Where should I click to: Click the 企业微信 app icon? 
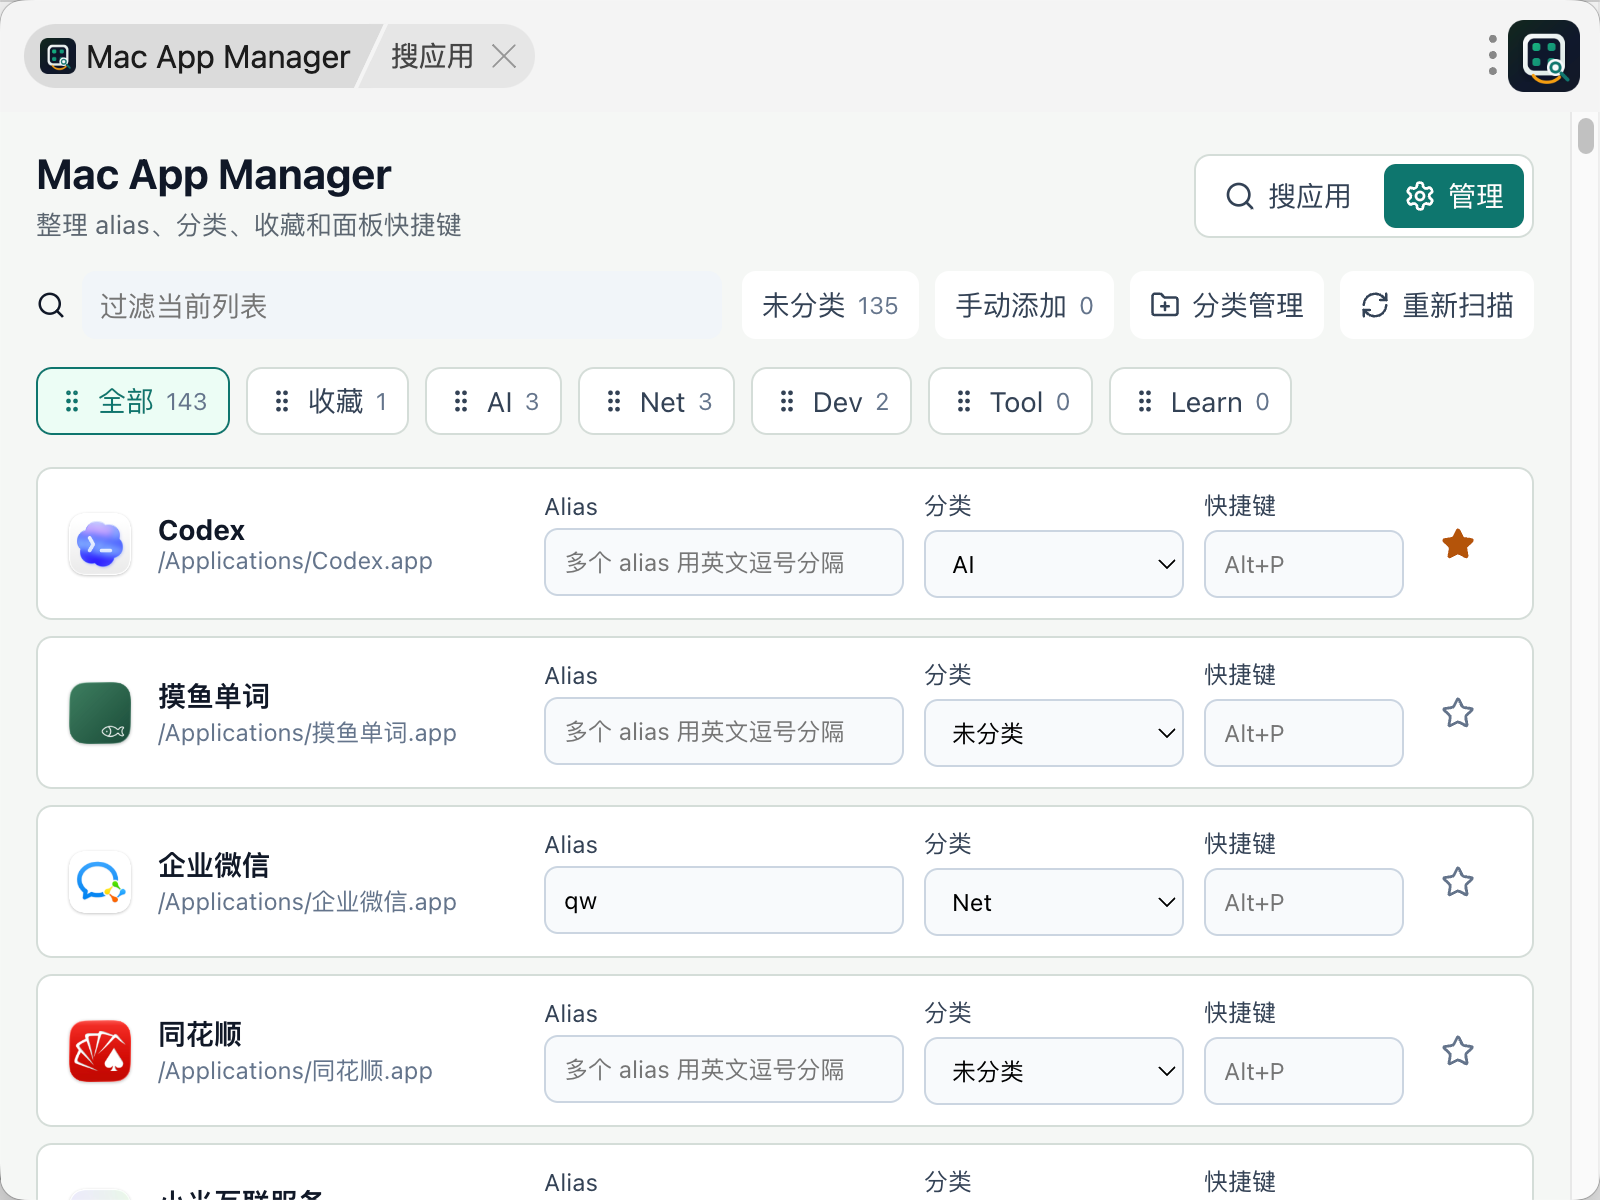pyautogui.click(x=100, y=882)
